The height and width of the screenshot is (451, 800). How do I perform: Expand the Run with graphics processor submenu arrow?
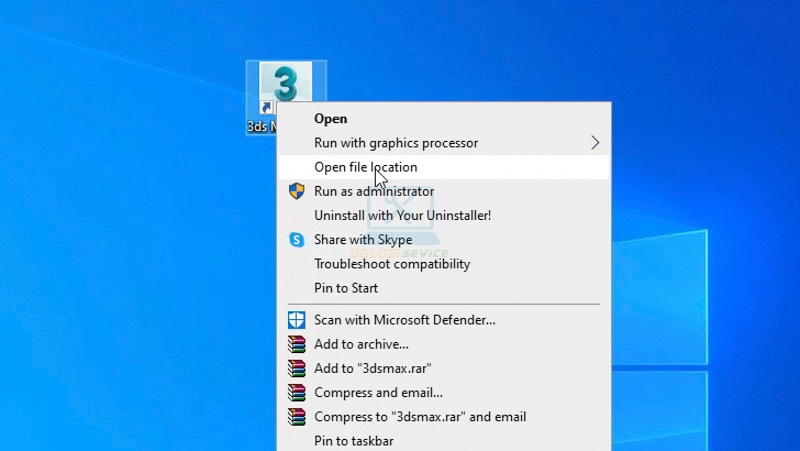(595, 143)
